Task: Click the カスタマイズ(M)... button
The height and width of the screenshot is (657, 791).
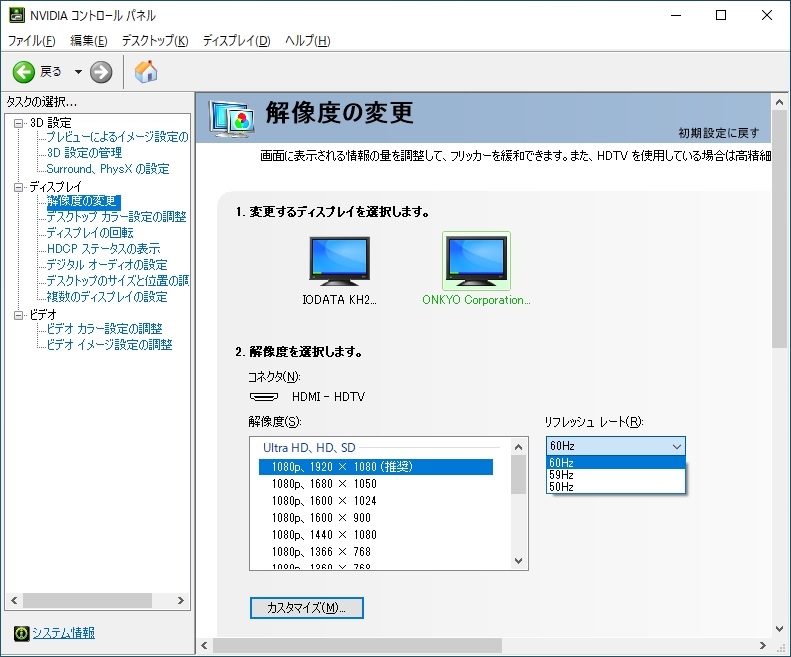Action: 307,608
